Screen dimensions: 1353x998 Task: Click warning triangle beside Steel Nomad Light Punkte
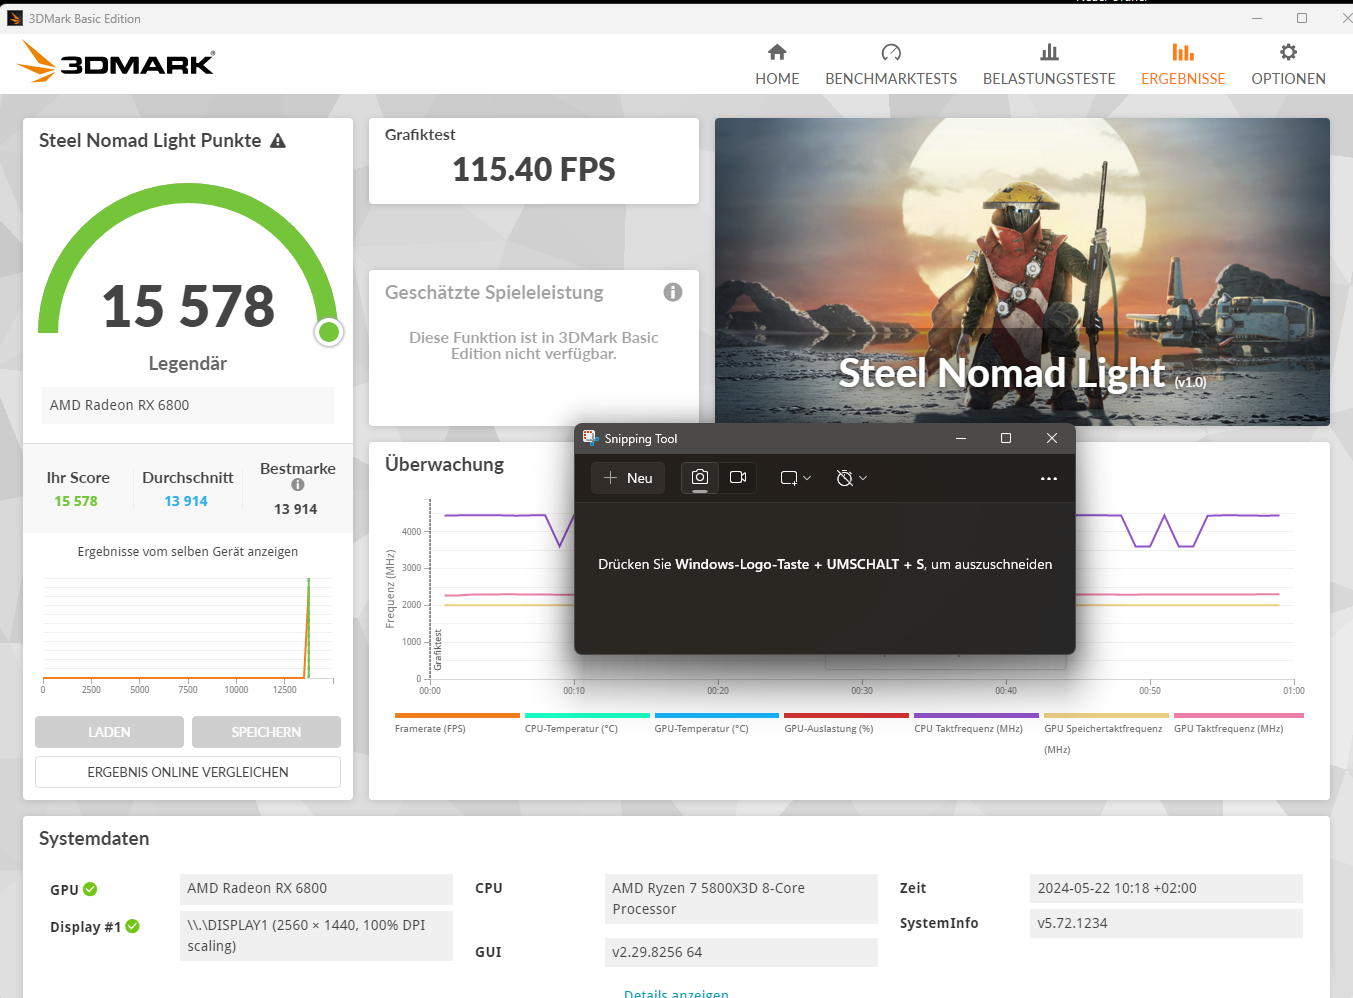(278, 141)
